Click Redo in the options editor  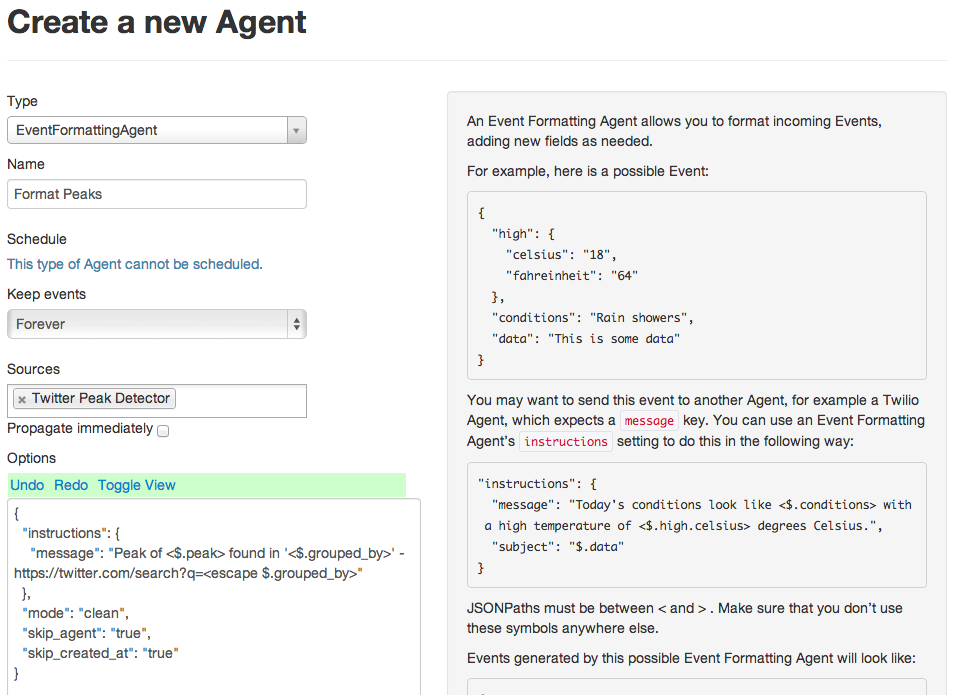(x=71, y=485)
